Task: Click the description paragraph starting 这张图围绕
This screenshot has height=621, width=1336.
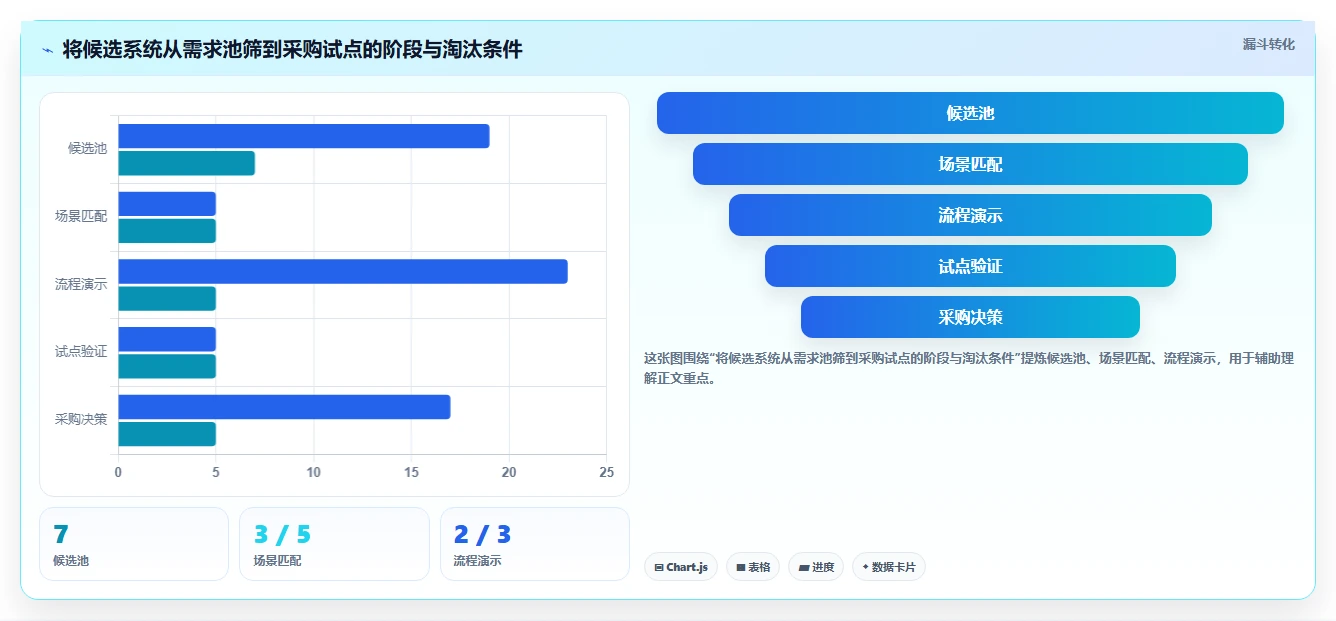Action: coord(969,368)
